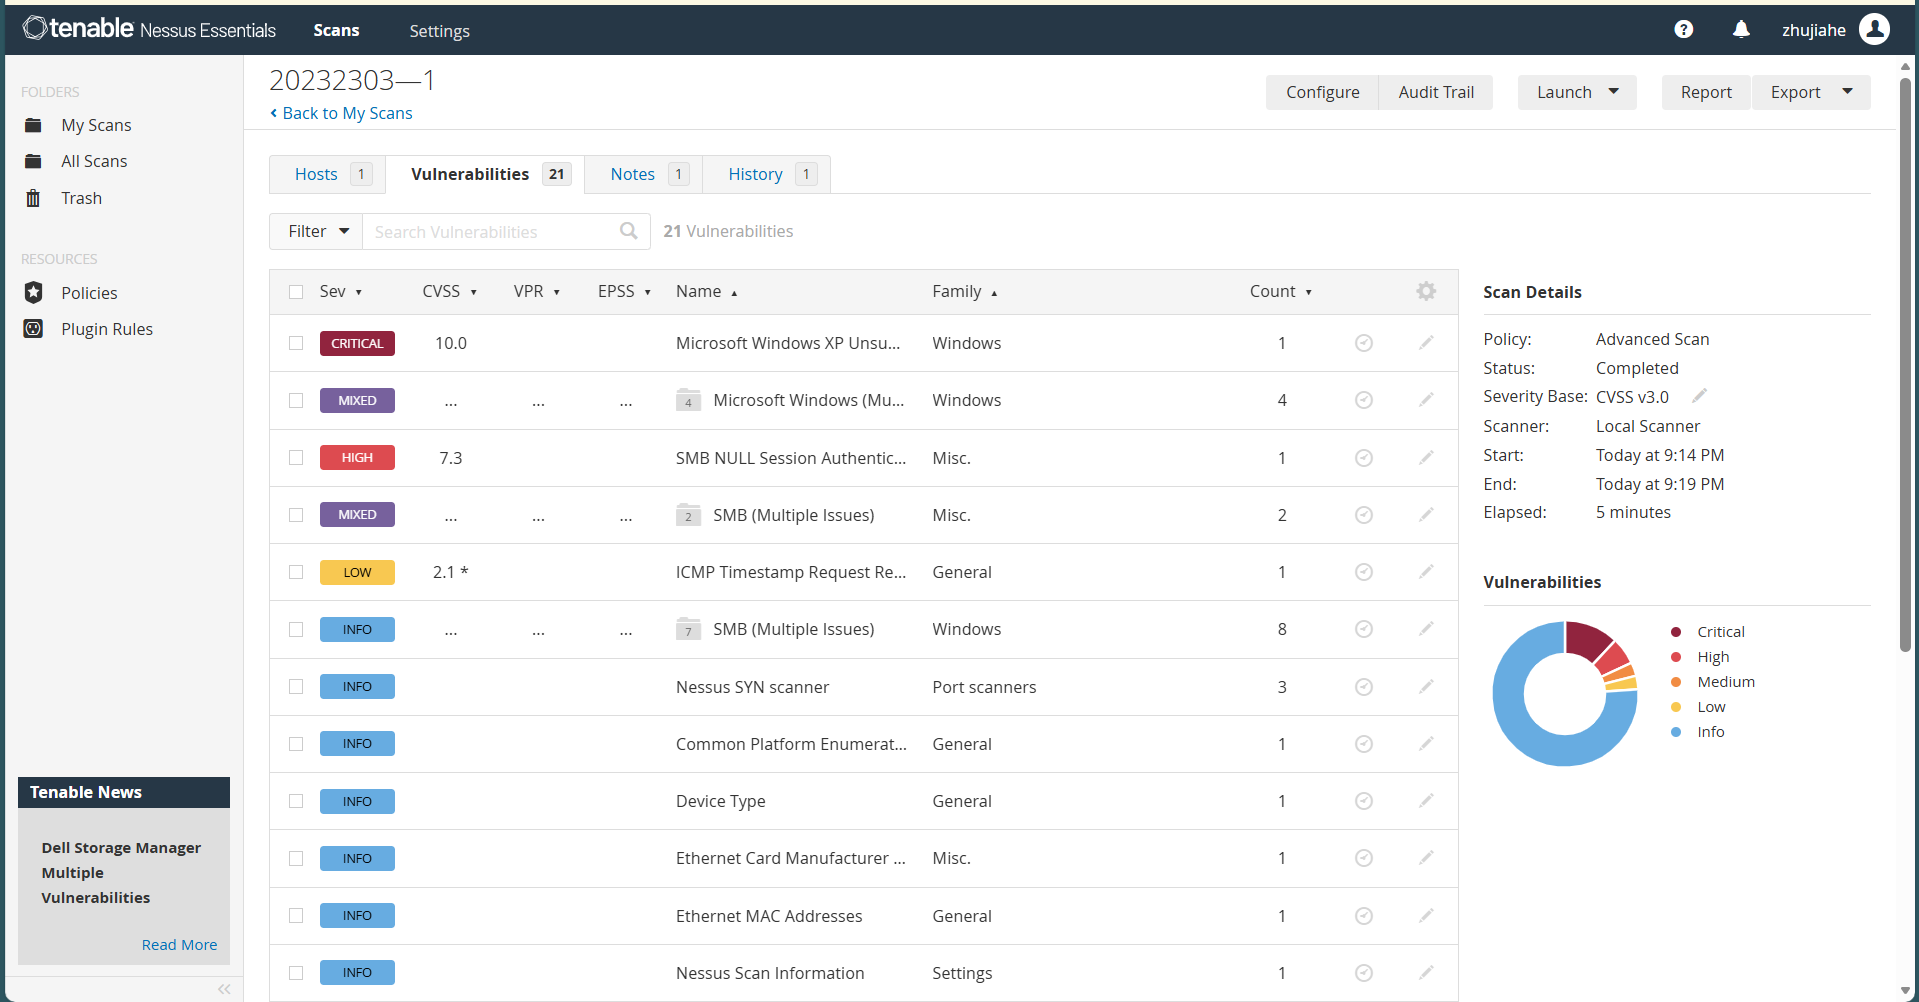Viewport: 1919px width, 1002px height.
Task: Open the Audit Trail
Action: pyautogui.click(x=1436, y=92)
